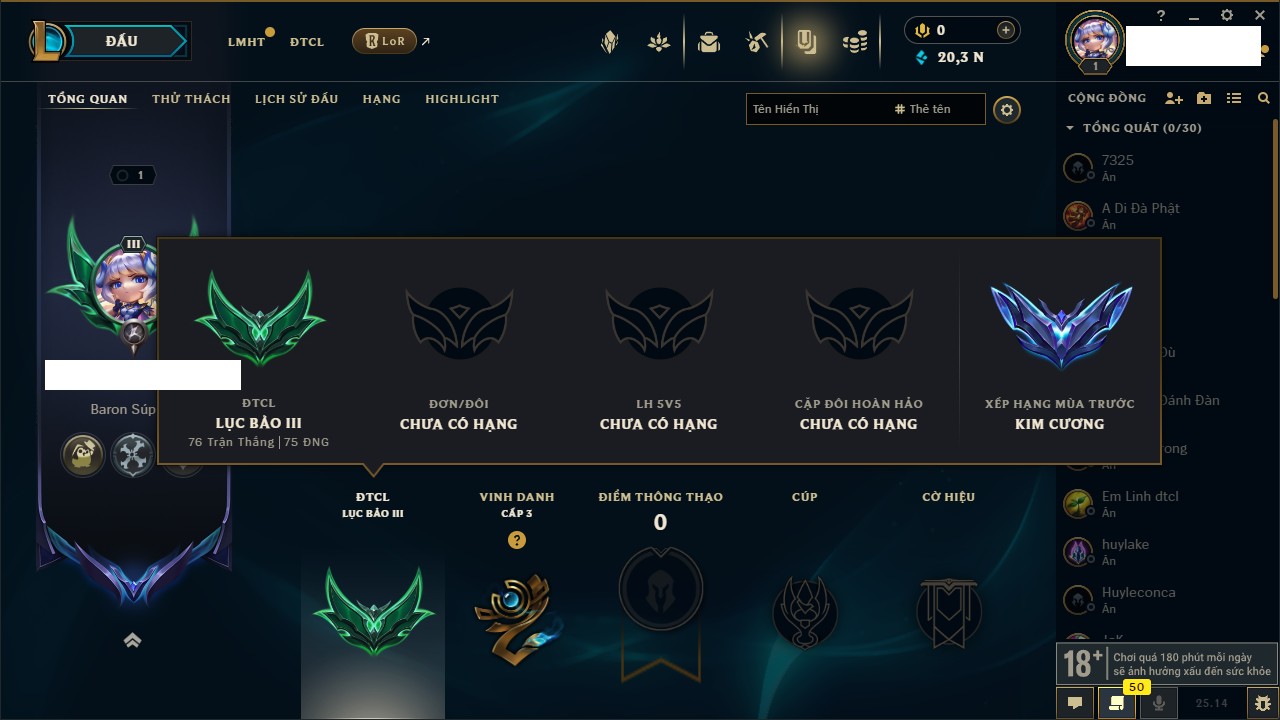Open the bug report icon
This screenshot has width=1280, height=720.
click(1262, 703)
